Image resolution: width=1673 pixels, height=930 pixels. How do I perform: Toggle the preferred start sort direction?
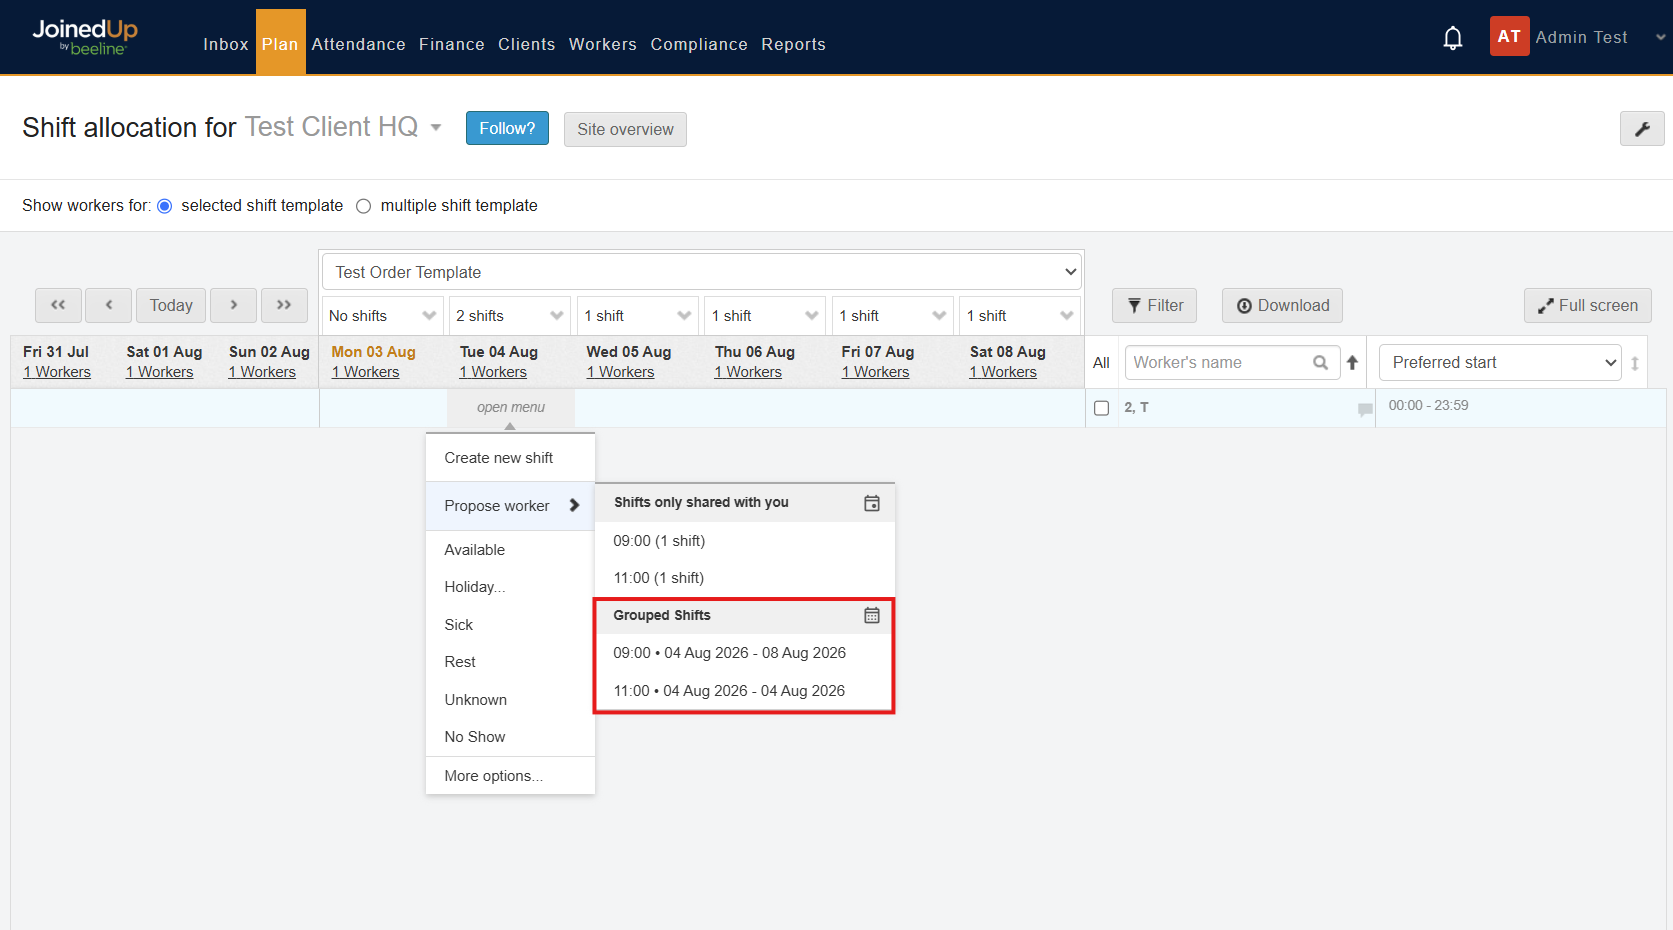click(1635, 363)
